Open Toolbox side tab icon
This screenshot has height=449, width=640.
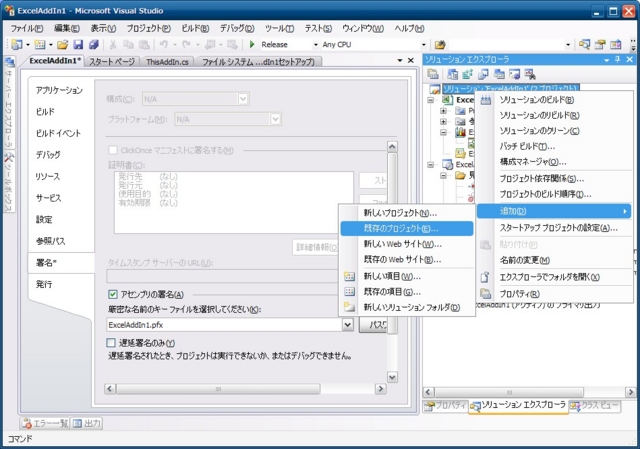pyautogui.click(x=9, y=157)
